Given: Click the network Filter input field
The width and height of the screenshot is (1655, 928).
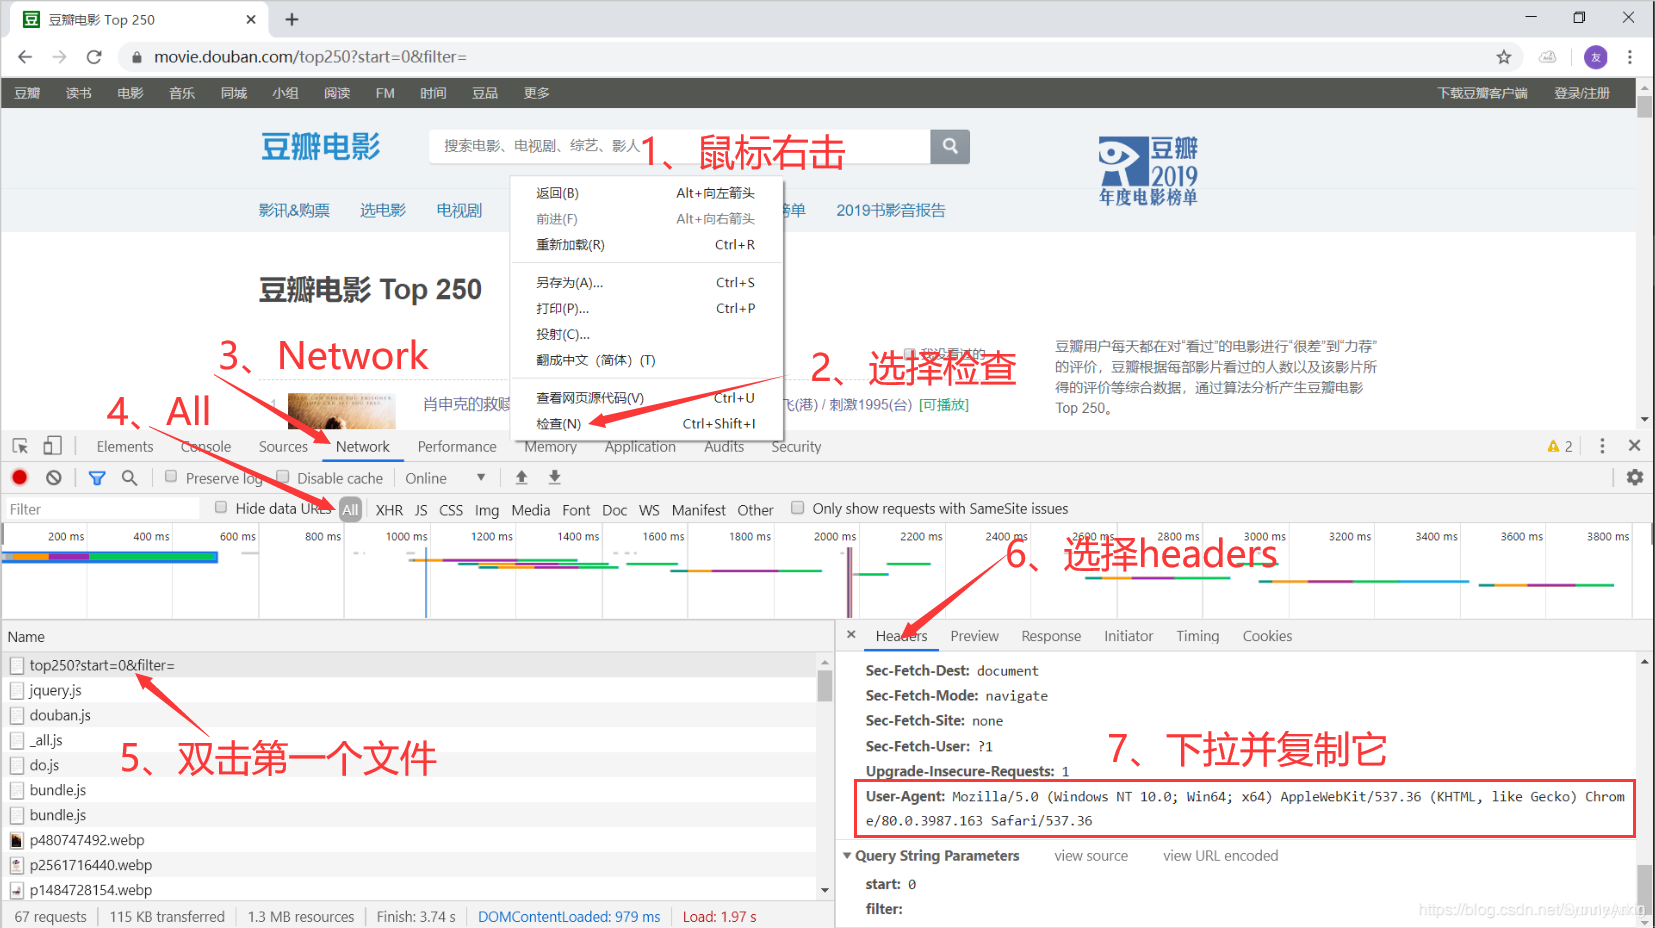Looking at the screenshot, I should (x=103, y=509).
